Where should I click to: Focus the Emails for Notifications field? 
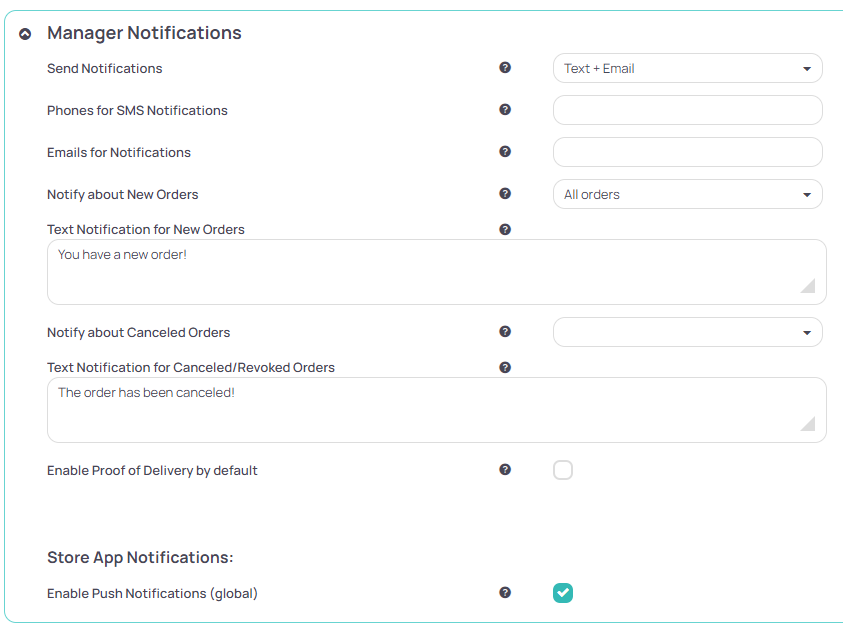pyautogui.click(x=687, y=152)
